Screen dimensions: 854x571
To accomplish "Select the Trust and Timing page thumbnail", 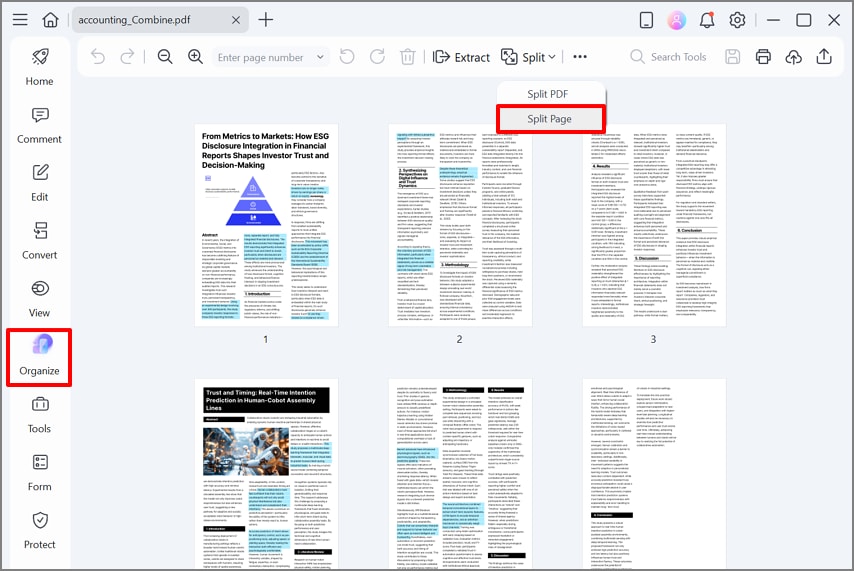I will point(266,475).
